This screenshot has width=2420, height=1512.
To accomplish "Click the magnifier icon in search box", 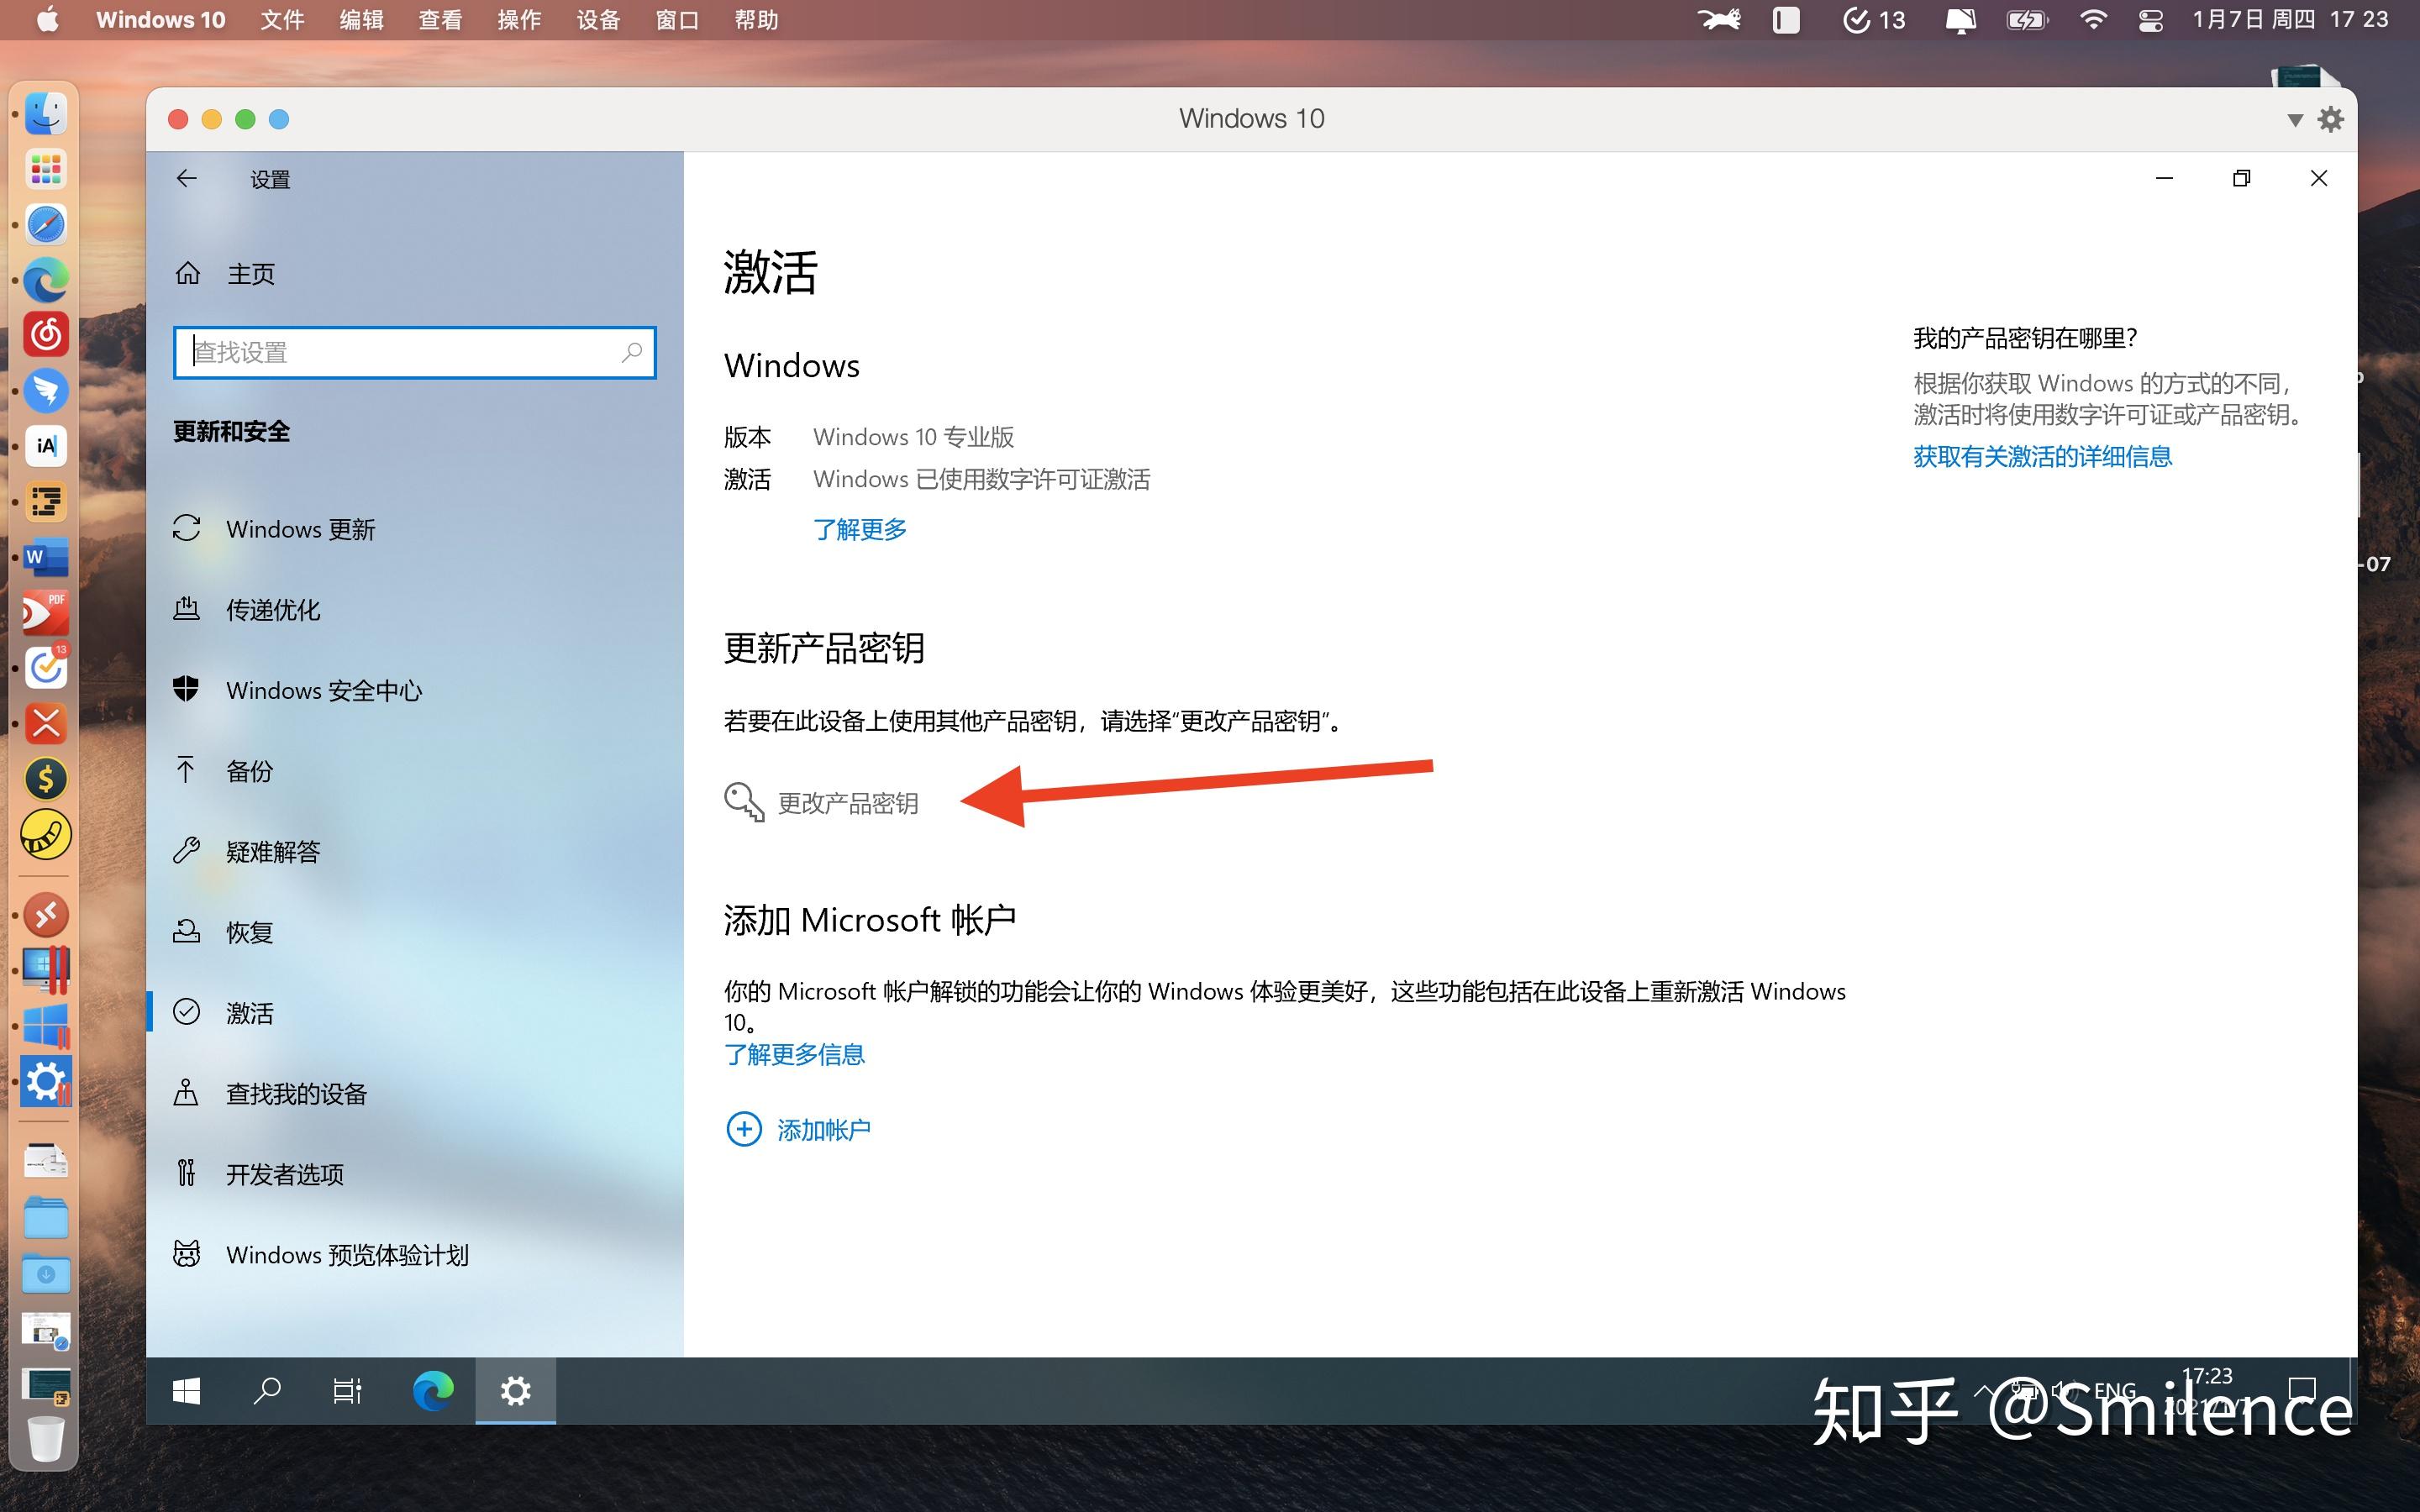I will click(x=631, y=352).
